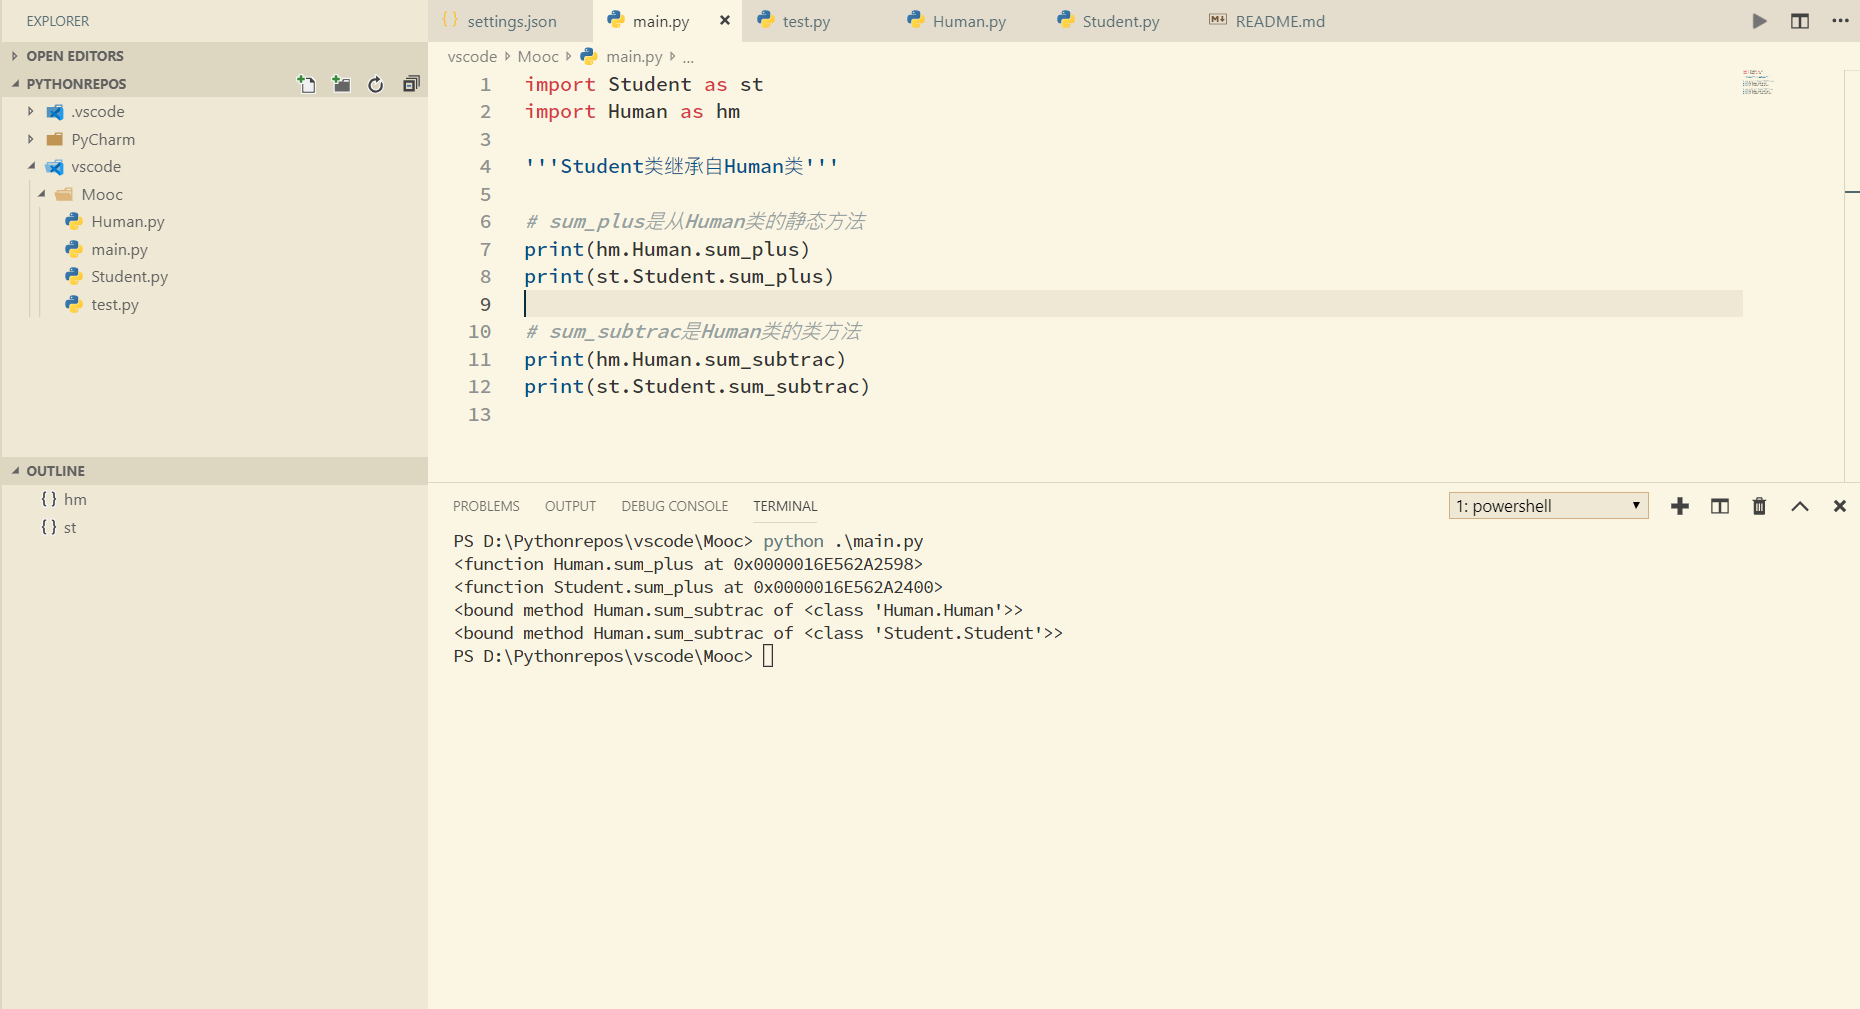Maximize the panel with the up chevron
1860x1009 pixels.
[1800, 506]
